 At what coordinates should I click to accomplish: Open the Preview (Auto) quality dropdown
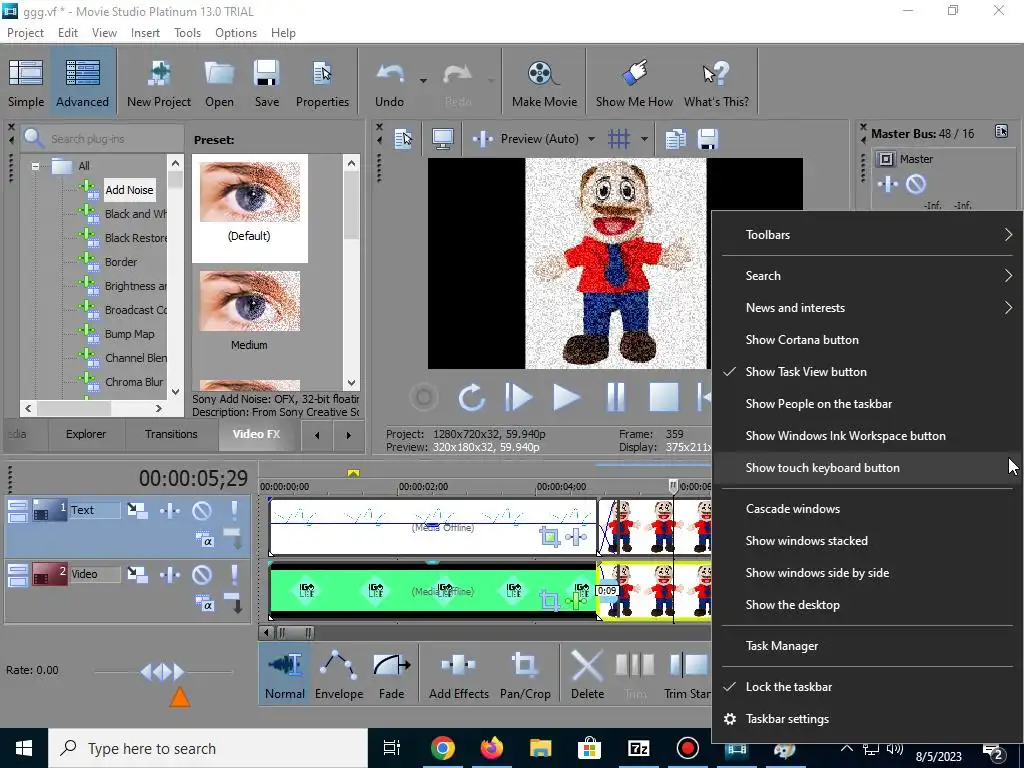[591, 138]
